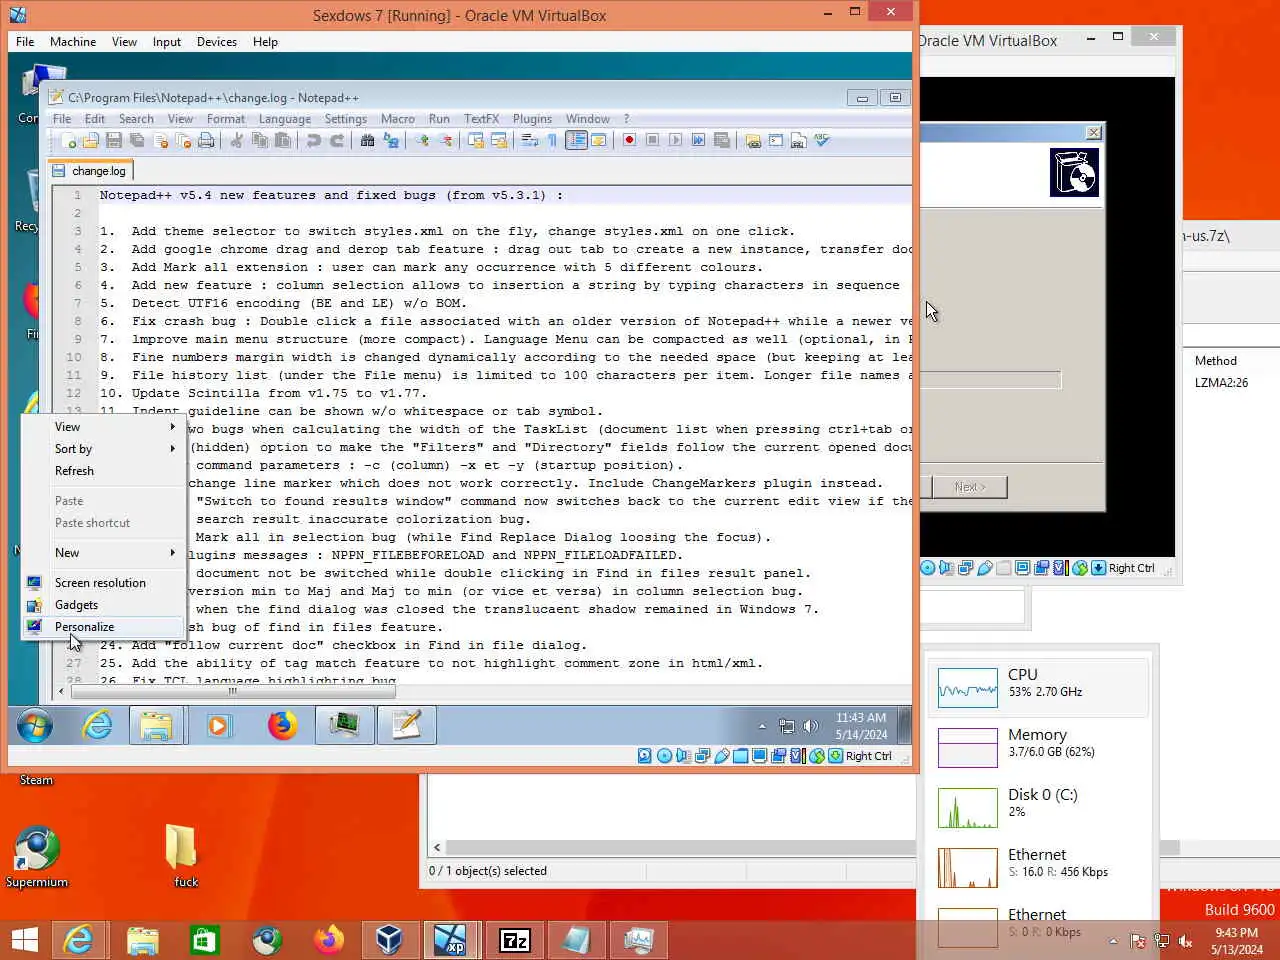Close the background installer dialog
The image size is (1280, 960).
pyautogui.click(x=1094, y=132)
